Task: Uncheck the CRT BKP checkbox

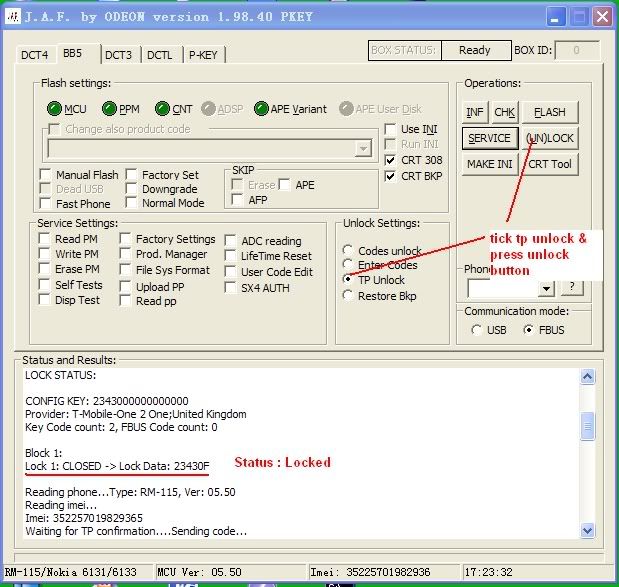Action: 390,176
